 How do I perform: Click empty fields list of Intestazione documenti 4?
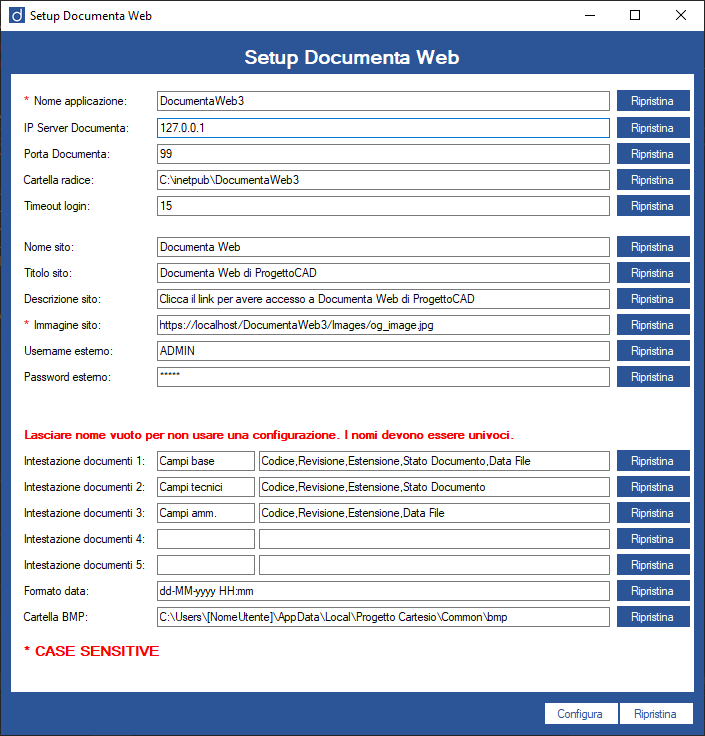point(434,539)
